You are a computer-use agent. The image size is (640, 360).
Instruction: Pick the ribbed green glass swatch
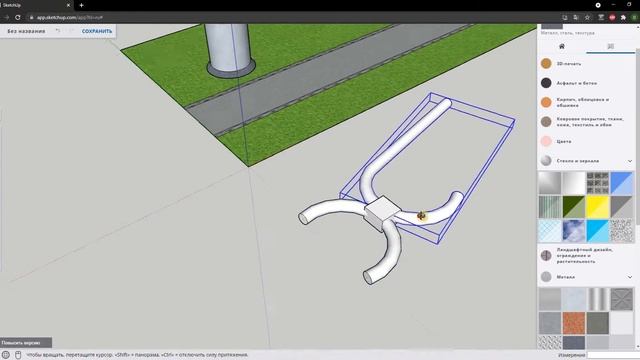pos(550,207)
